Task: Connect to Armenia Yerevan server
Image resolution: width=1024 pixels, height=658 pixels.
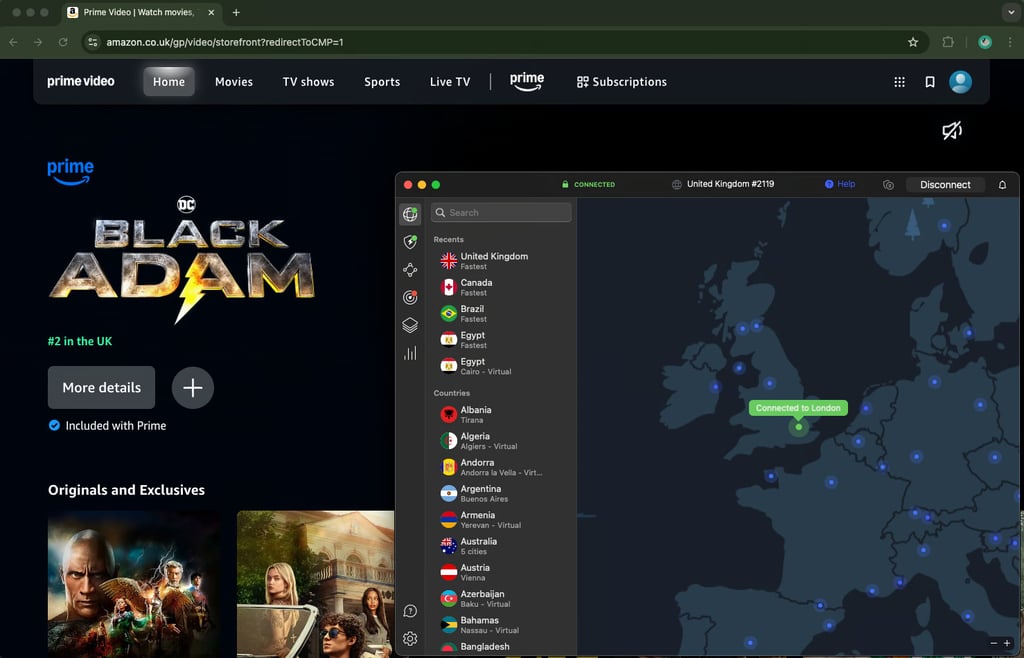Action: [500, 520]
